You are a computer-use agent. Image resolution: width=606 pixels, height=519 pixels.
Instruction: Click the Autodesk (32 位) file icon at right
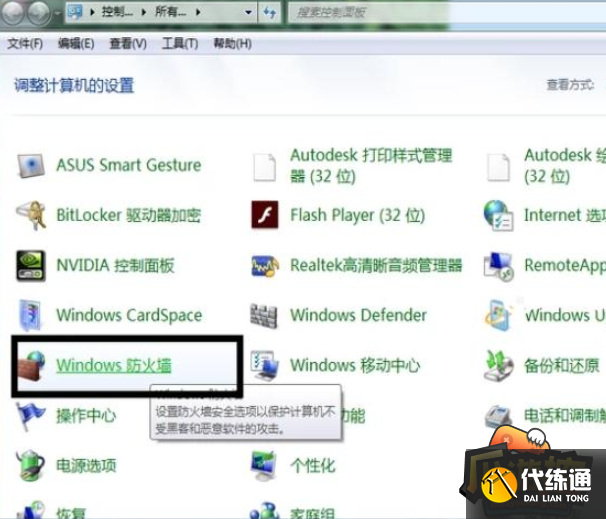(498, 167)
